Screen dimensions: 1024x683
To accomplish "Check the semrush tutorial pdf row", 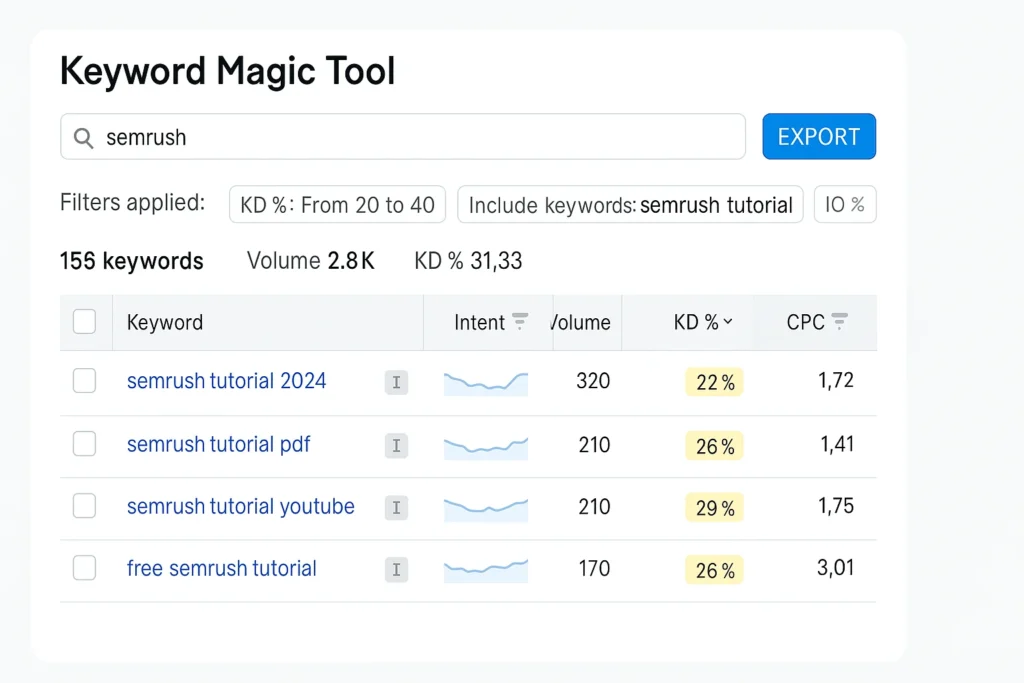I will coord(84,443).
